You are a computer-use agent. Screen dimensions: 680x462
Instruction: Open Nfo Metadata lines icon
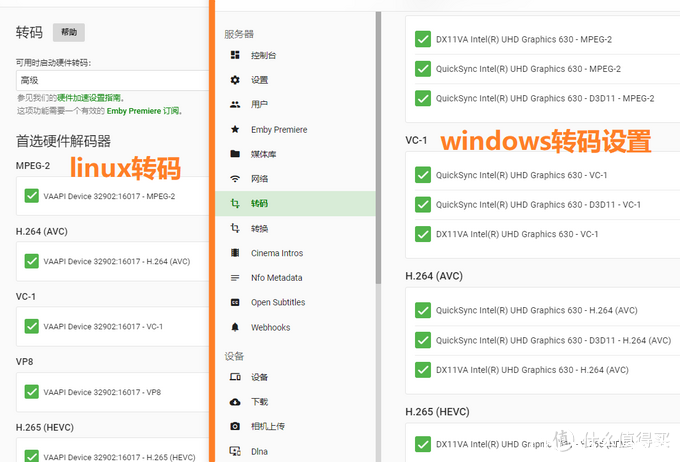(x=235, y=278)
